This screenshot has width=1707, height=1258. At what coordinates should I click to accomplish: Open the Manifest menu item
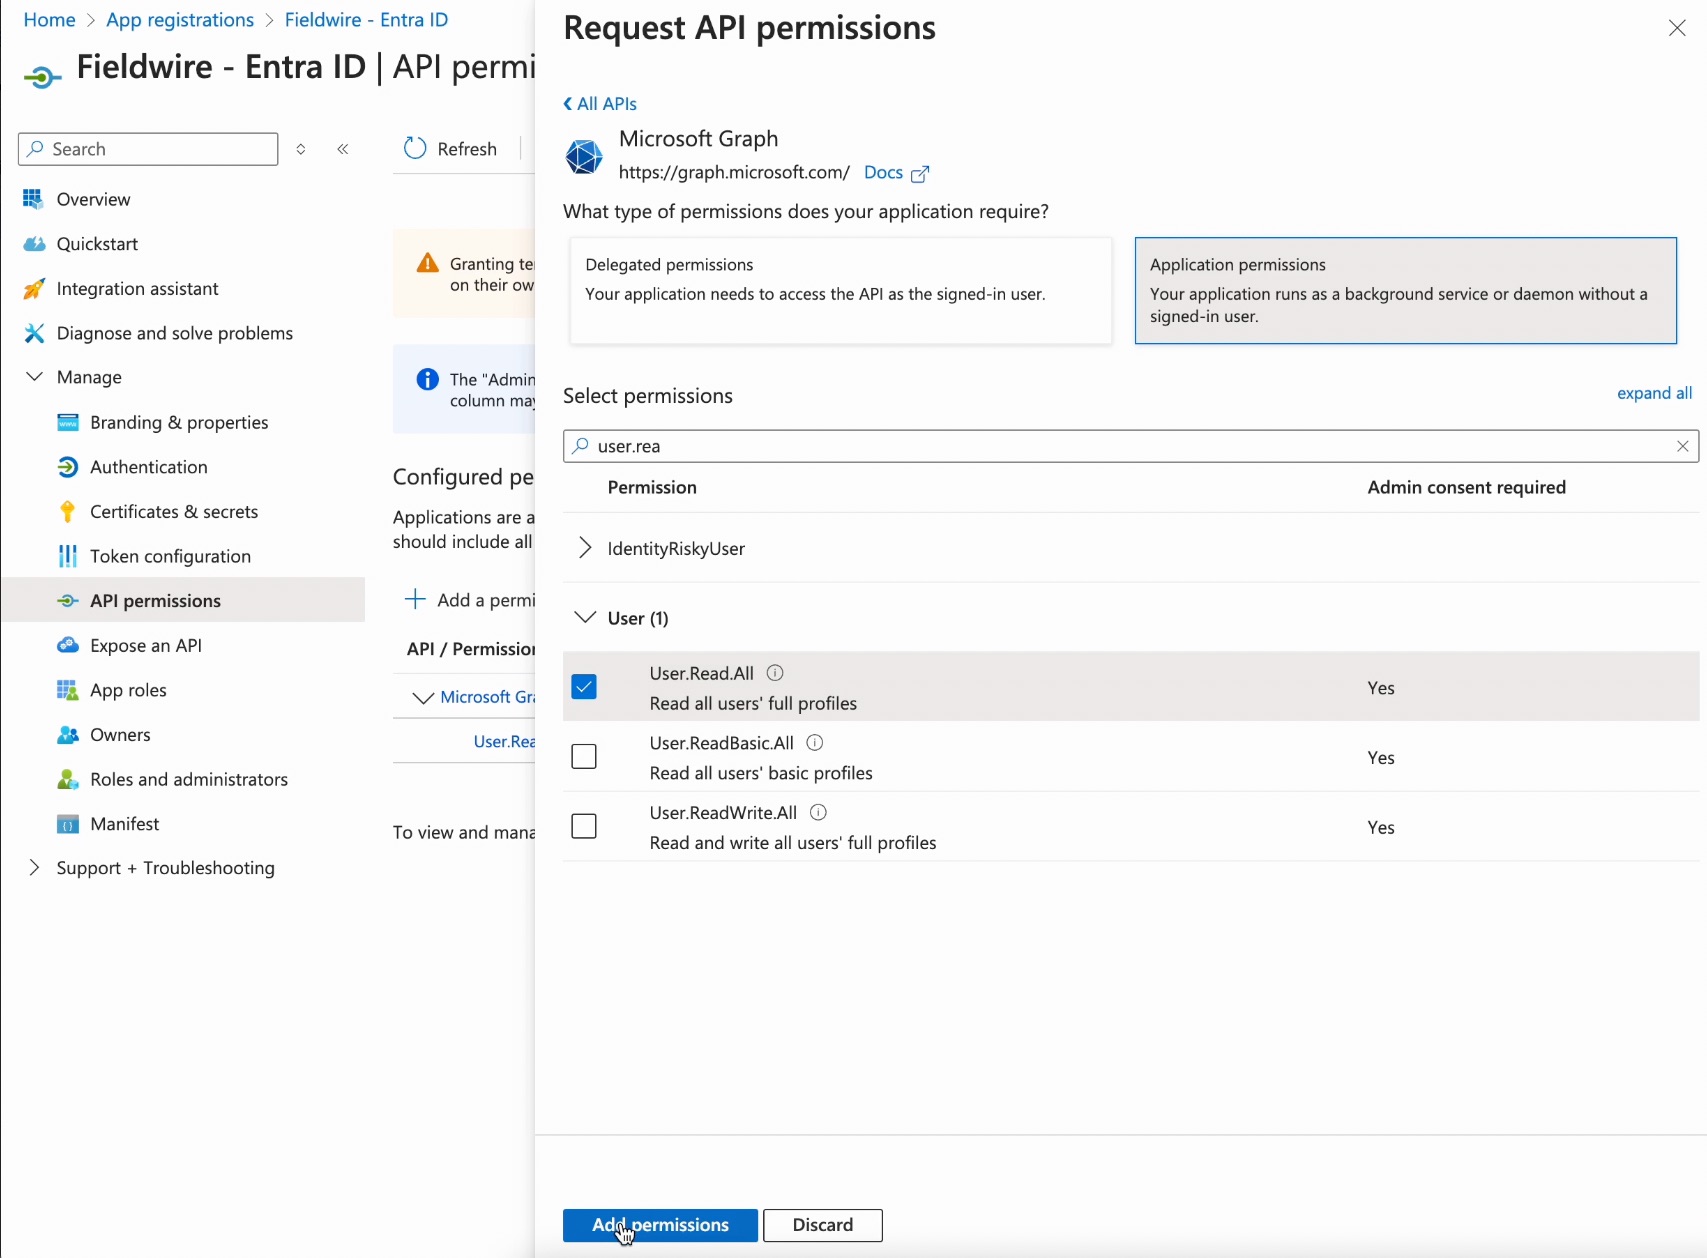[124, 824]
